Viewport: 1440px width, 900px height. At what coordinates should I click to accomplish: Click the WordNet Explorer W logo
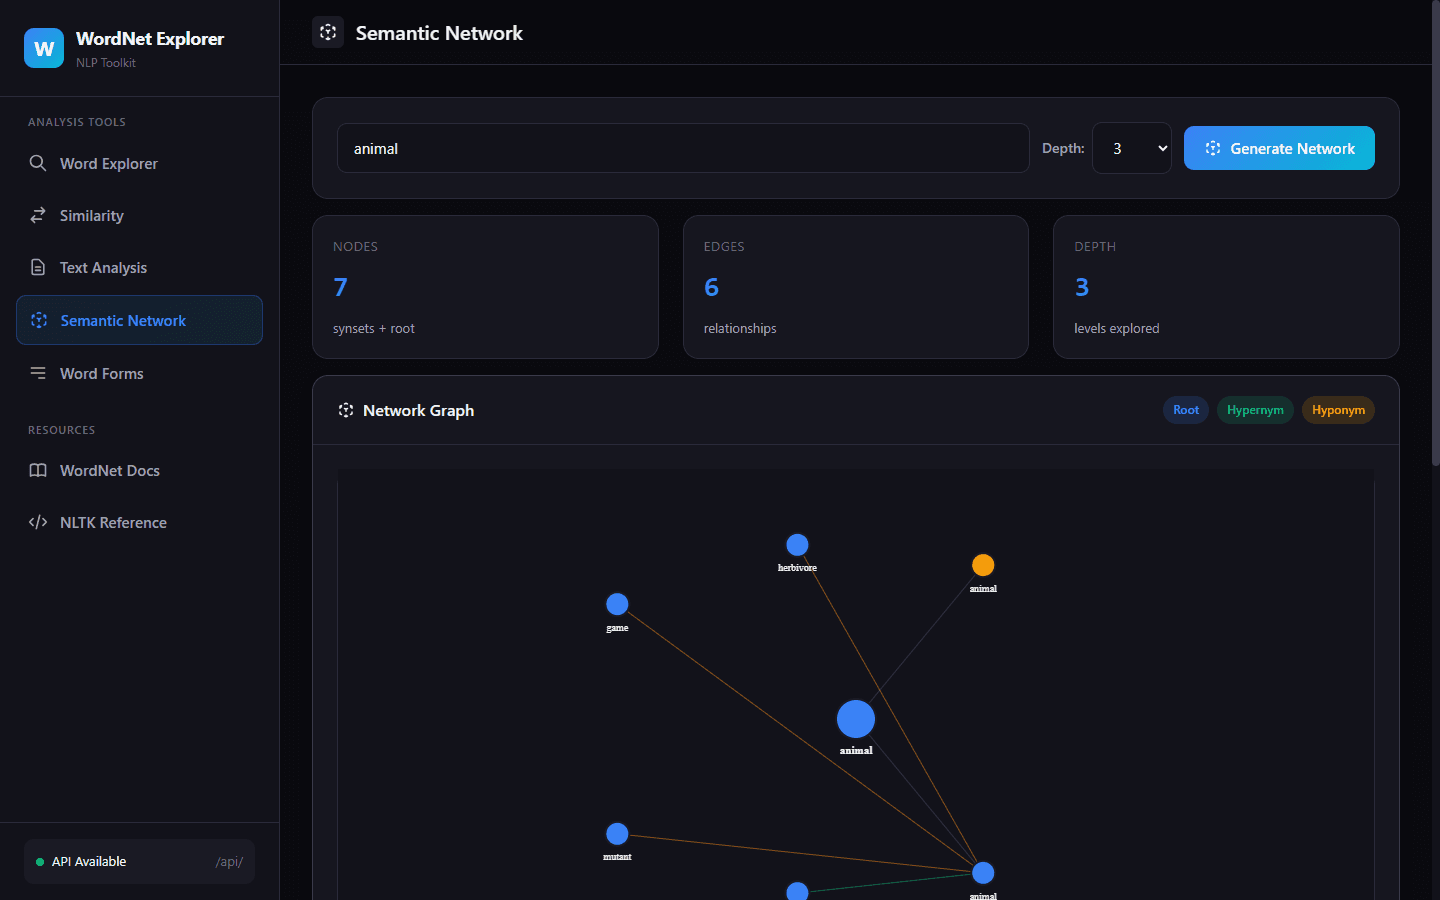click(x=43, y=47)
